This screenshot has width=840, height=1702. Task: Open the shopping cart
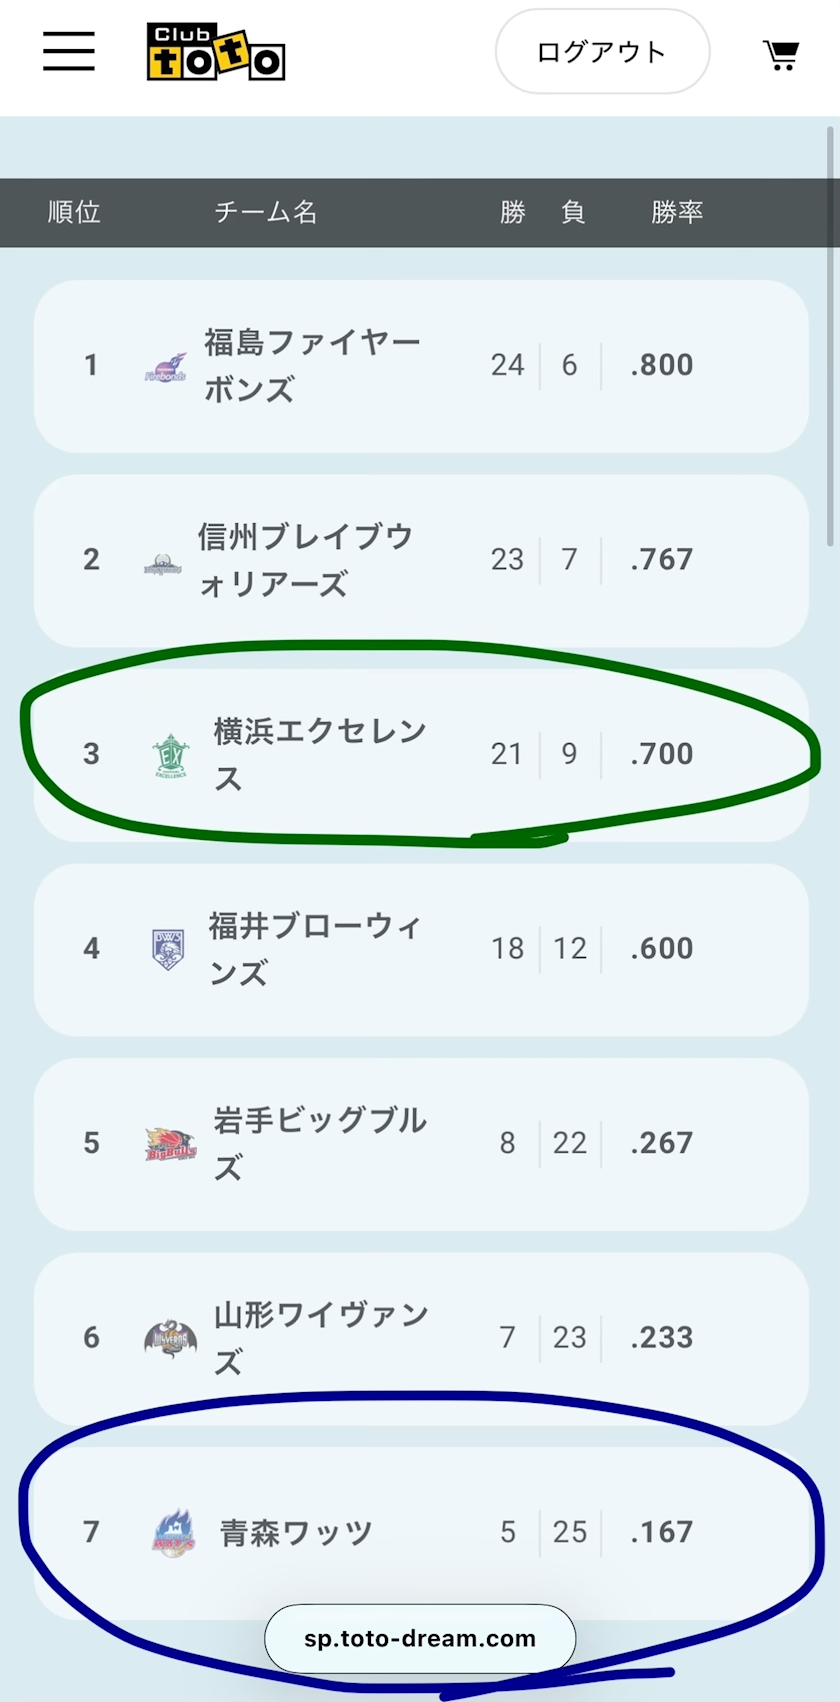tap(780, 54)
